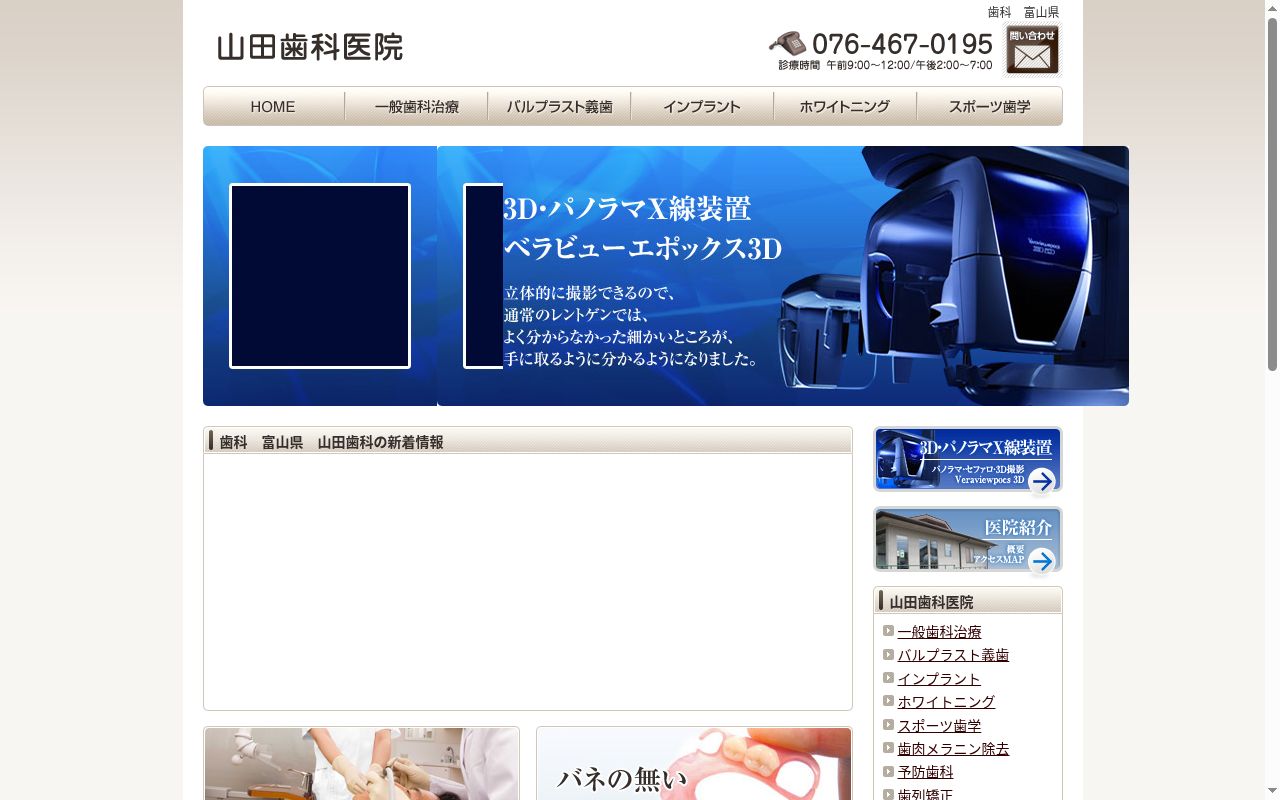Open the 3D・パノラマX線装置 sidebar banner

968,459
